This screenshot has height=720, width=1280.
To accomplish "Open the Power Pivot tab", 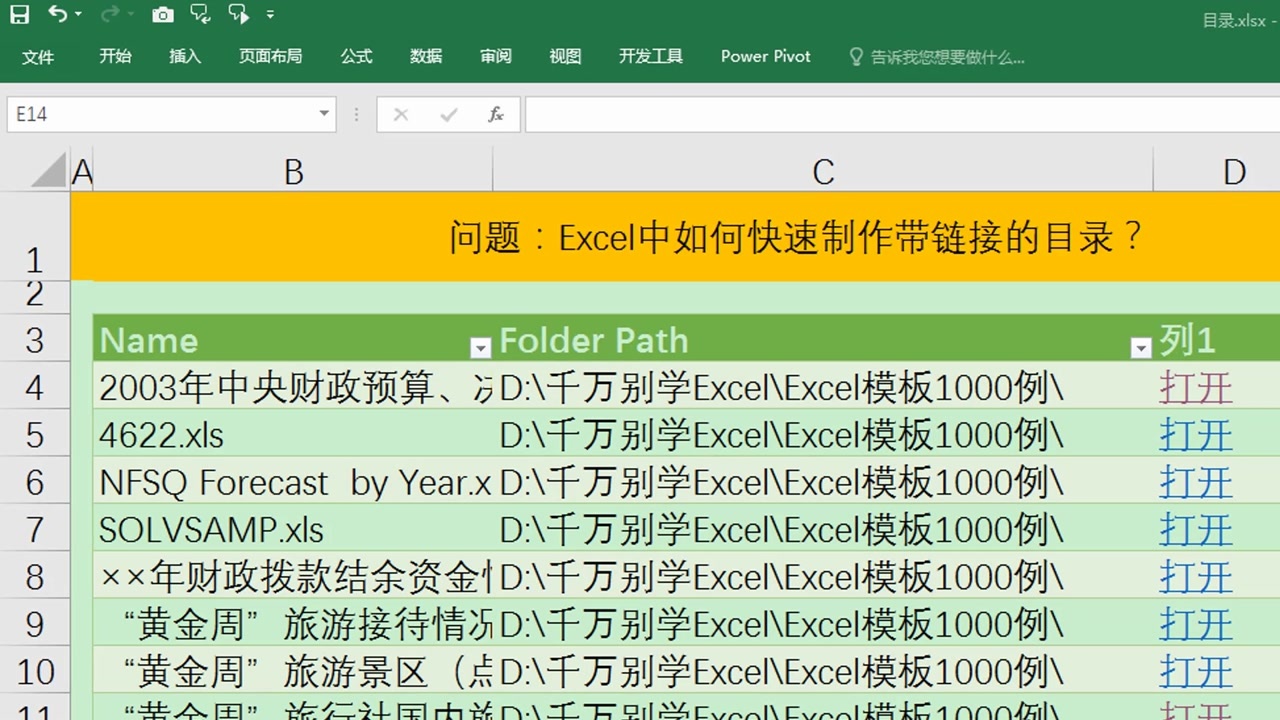I will click(766, 57).
